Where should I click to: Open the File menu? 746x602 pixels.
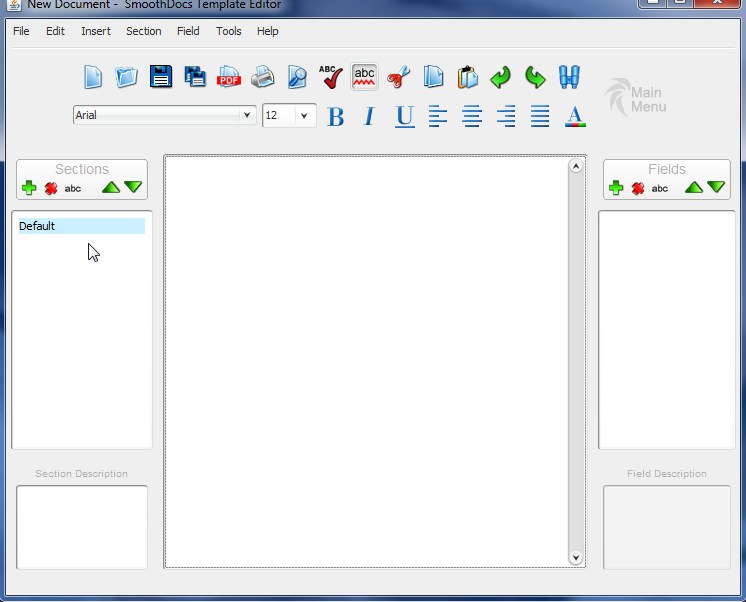coord(21,31)
